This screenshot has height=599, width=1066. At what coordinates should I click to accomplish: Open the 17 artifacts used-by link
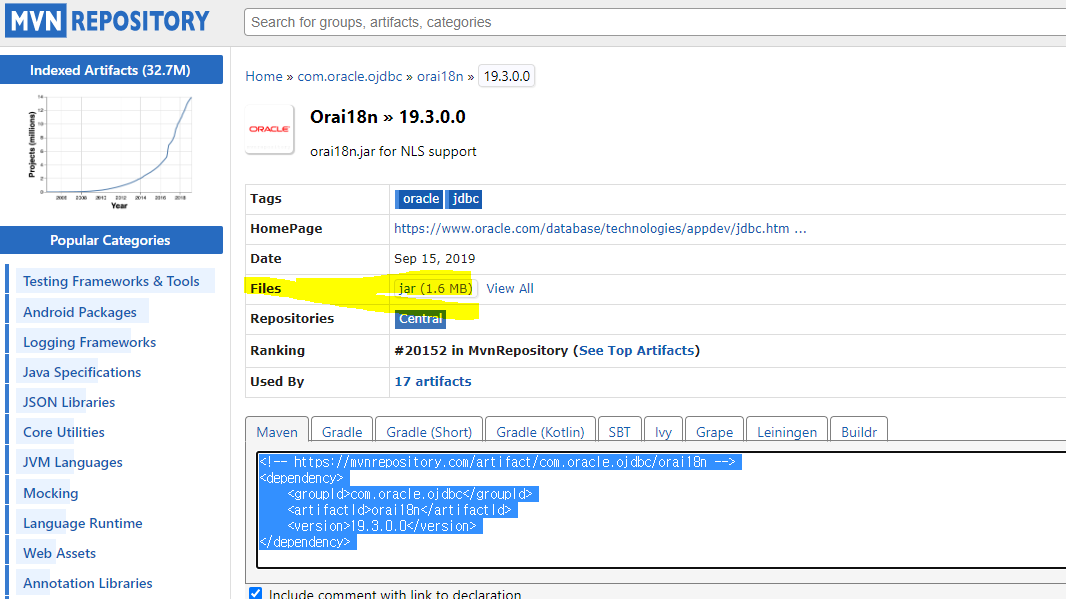433,381
